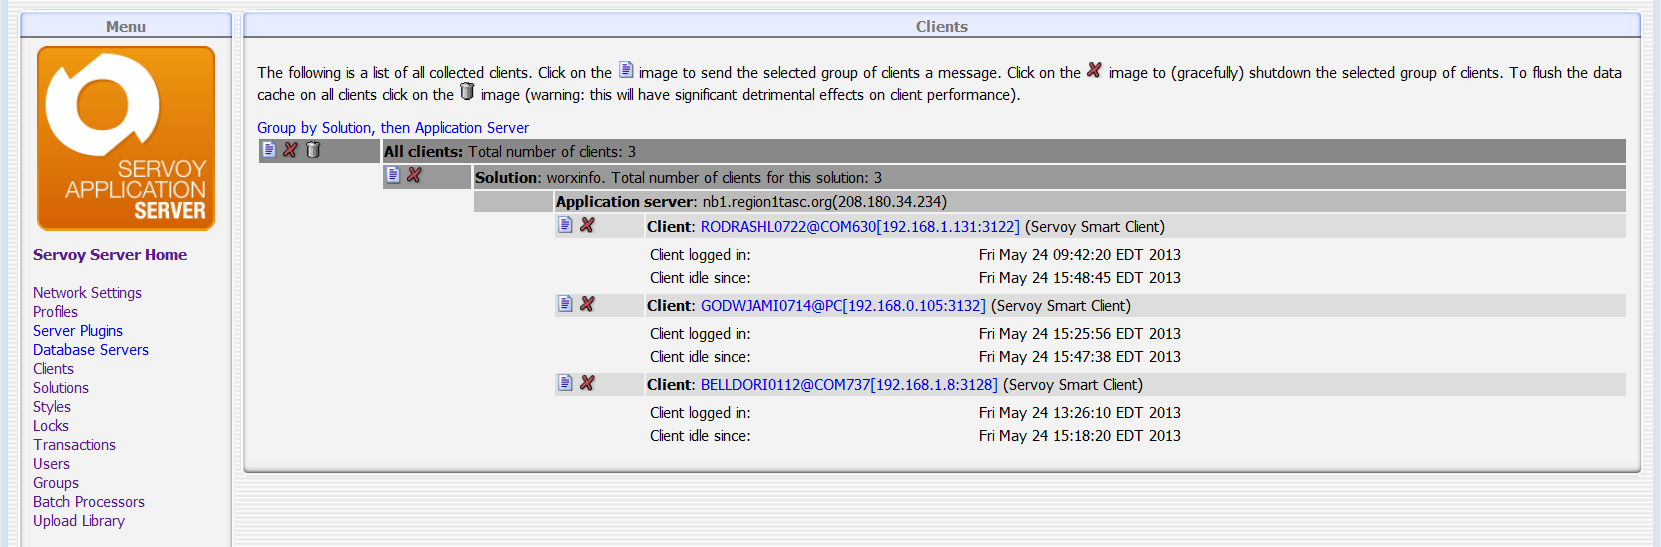Viewport: 1661px width, 547px height.
Task: Click idle time 'Fri May 24 15:18:20 EDT 2013'
Action: click(x=1080, y=436)
